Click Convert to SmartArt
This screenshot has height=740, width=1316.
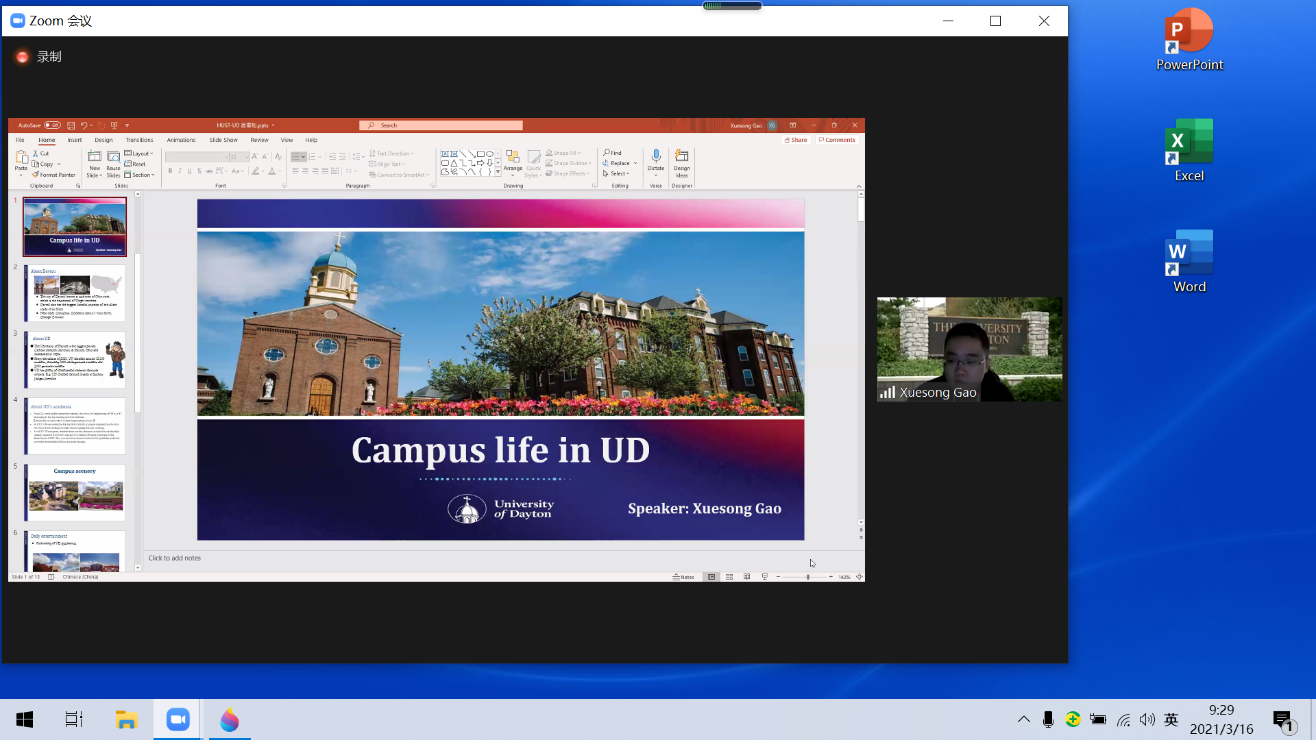click(399, 175)
